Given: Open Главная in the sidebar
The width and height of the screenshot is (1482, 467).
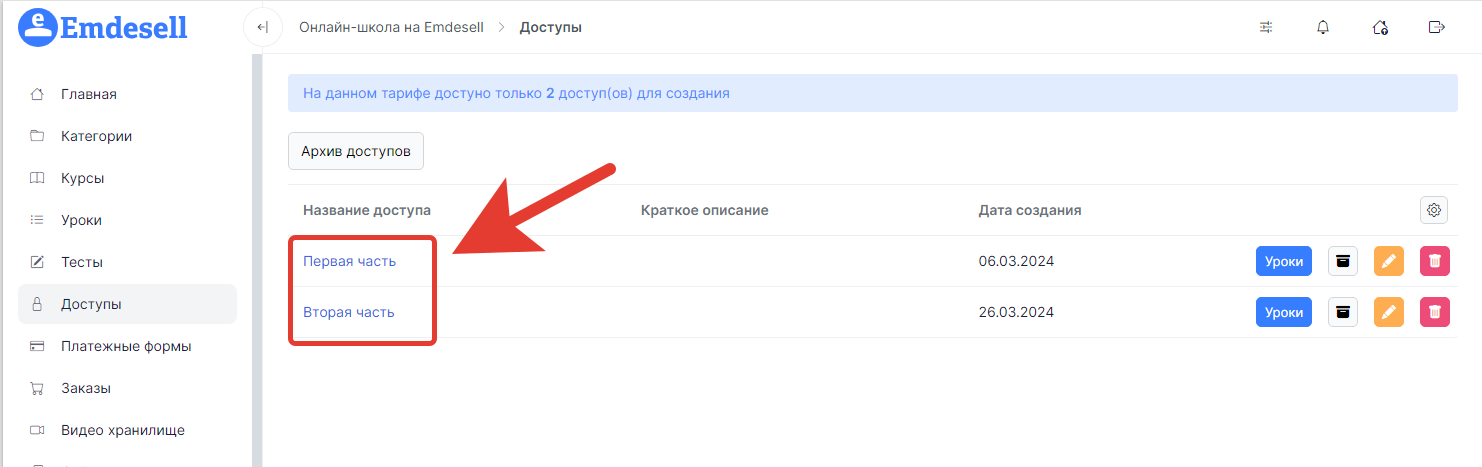Looking at the screenshot, I should (127, 94).
